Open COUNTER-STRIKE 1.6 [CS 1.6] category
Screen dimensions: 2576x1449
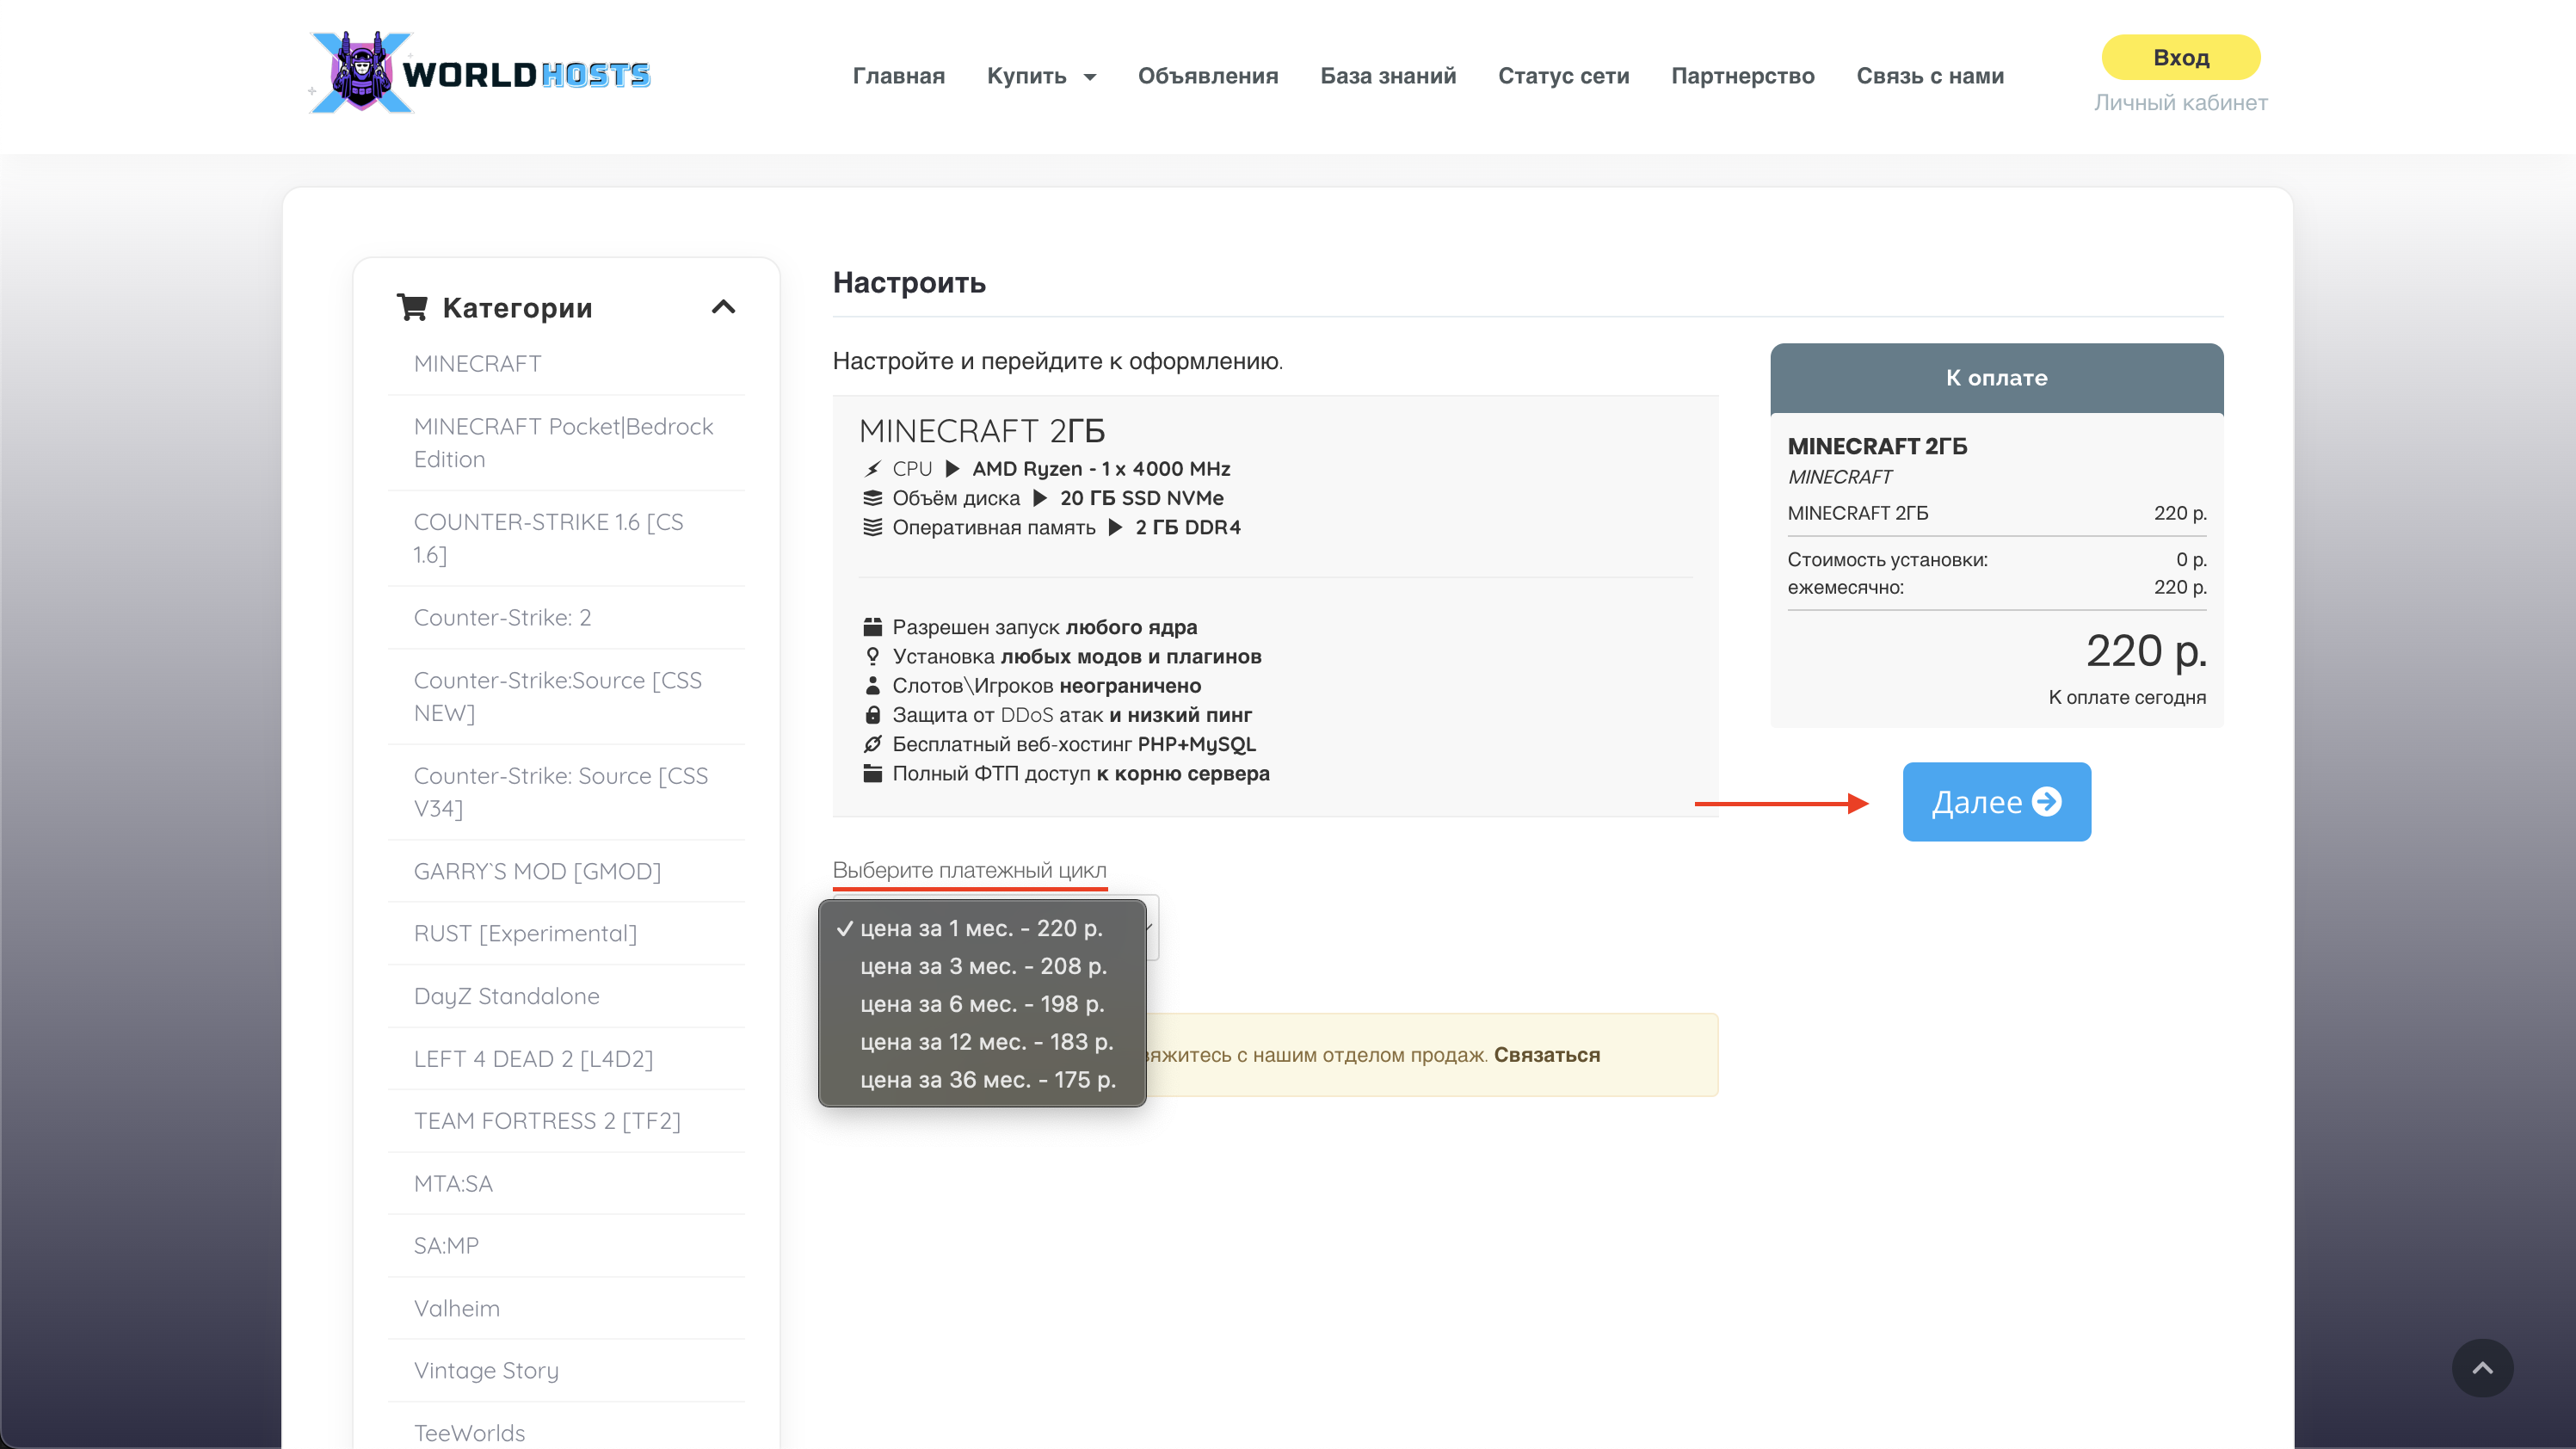pyautogui.click(x=548, y=538)
